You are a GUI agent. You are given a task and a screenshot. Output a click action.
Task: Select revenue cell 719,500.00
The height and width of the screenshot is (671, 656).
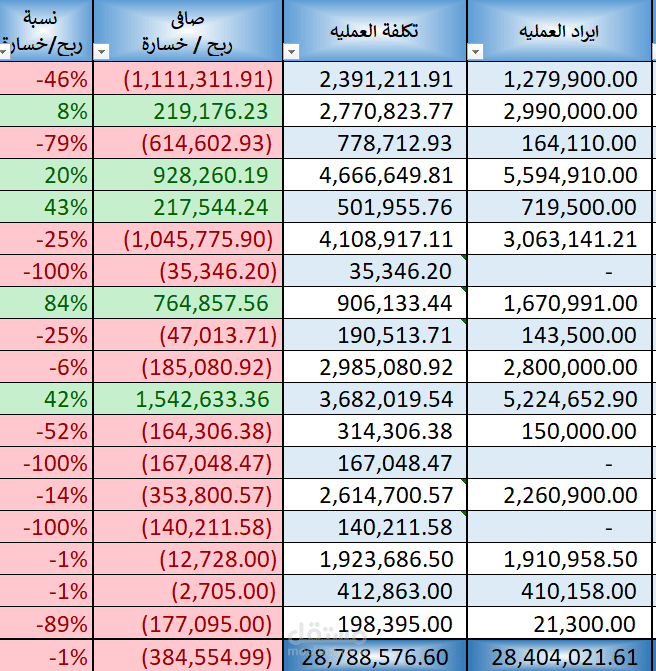(x=559, y=207)
